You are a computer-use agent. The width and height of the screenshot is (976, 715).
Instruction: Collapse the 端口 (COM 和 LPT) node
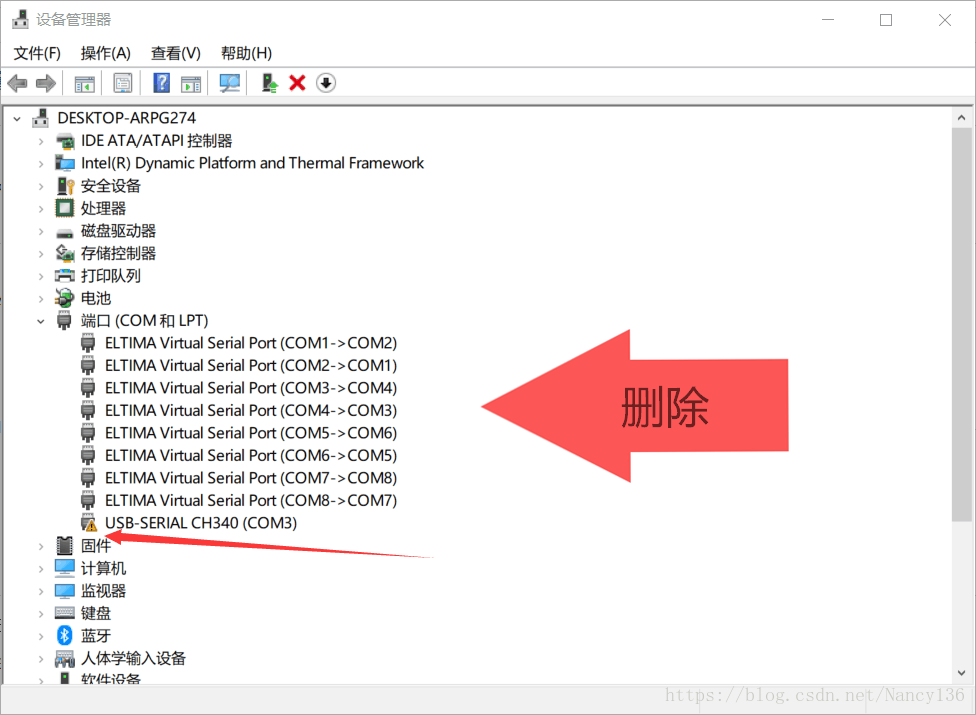coord(40,321)
